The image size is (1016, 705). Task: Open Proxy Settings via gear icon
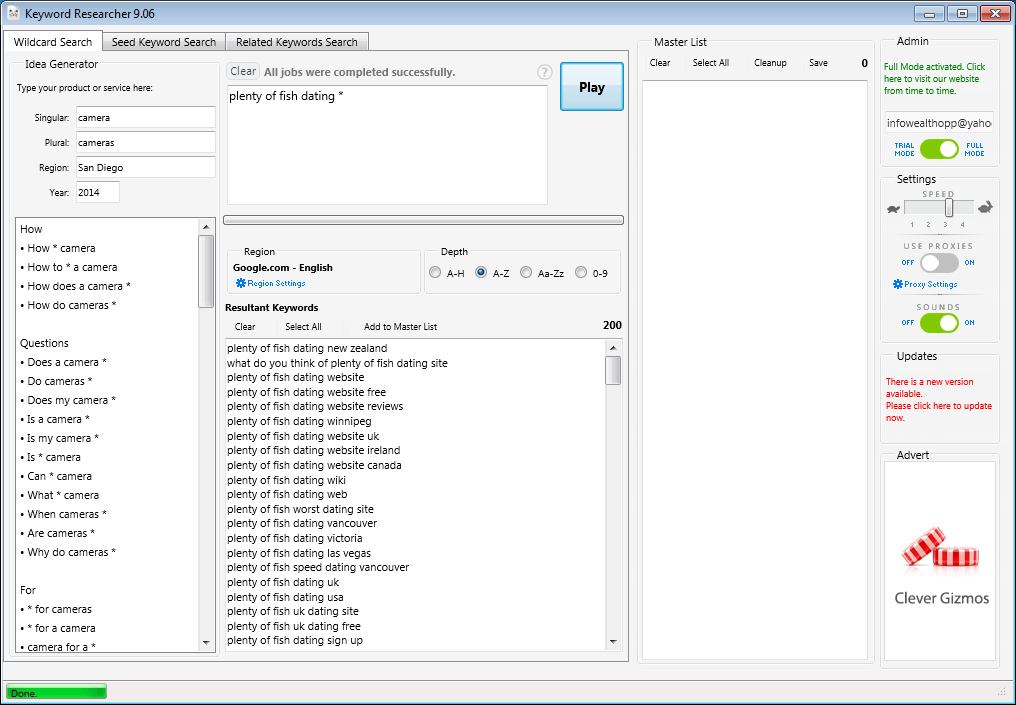[x=898, y=284]
